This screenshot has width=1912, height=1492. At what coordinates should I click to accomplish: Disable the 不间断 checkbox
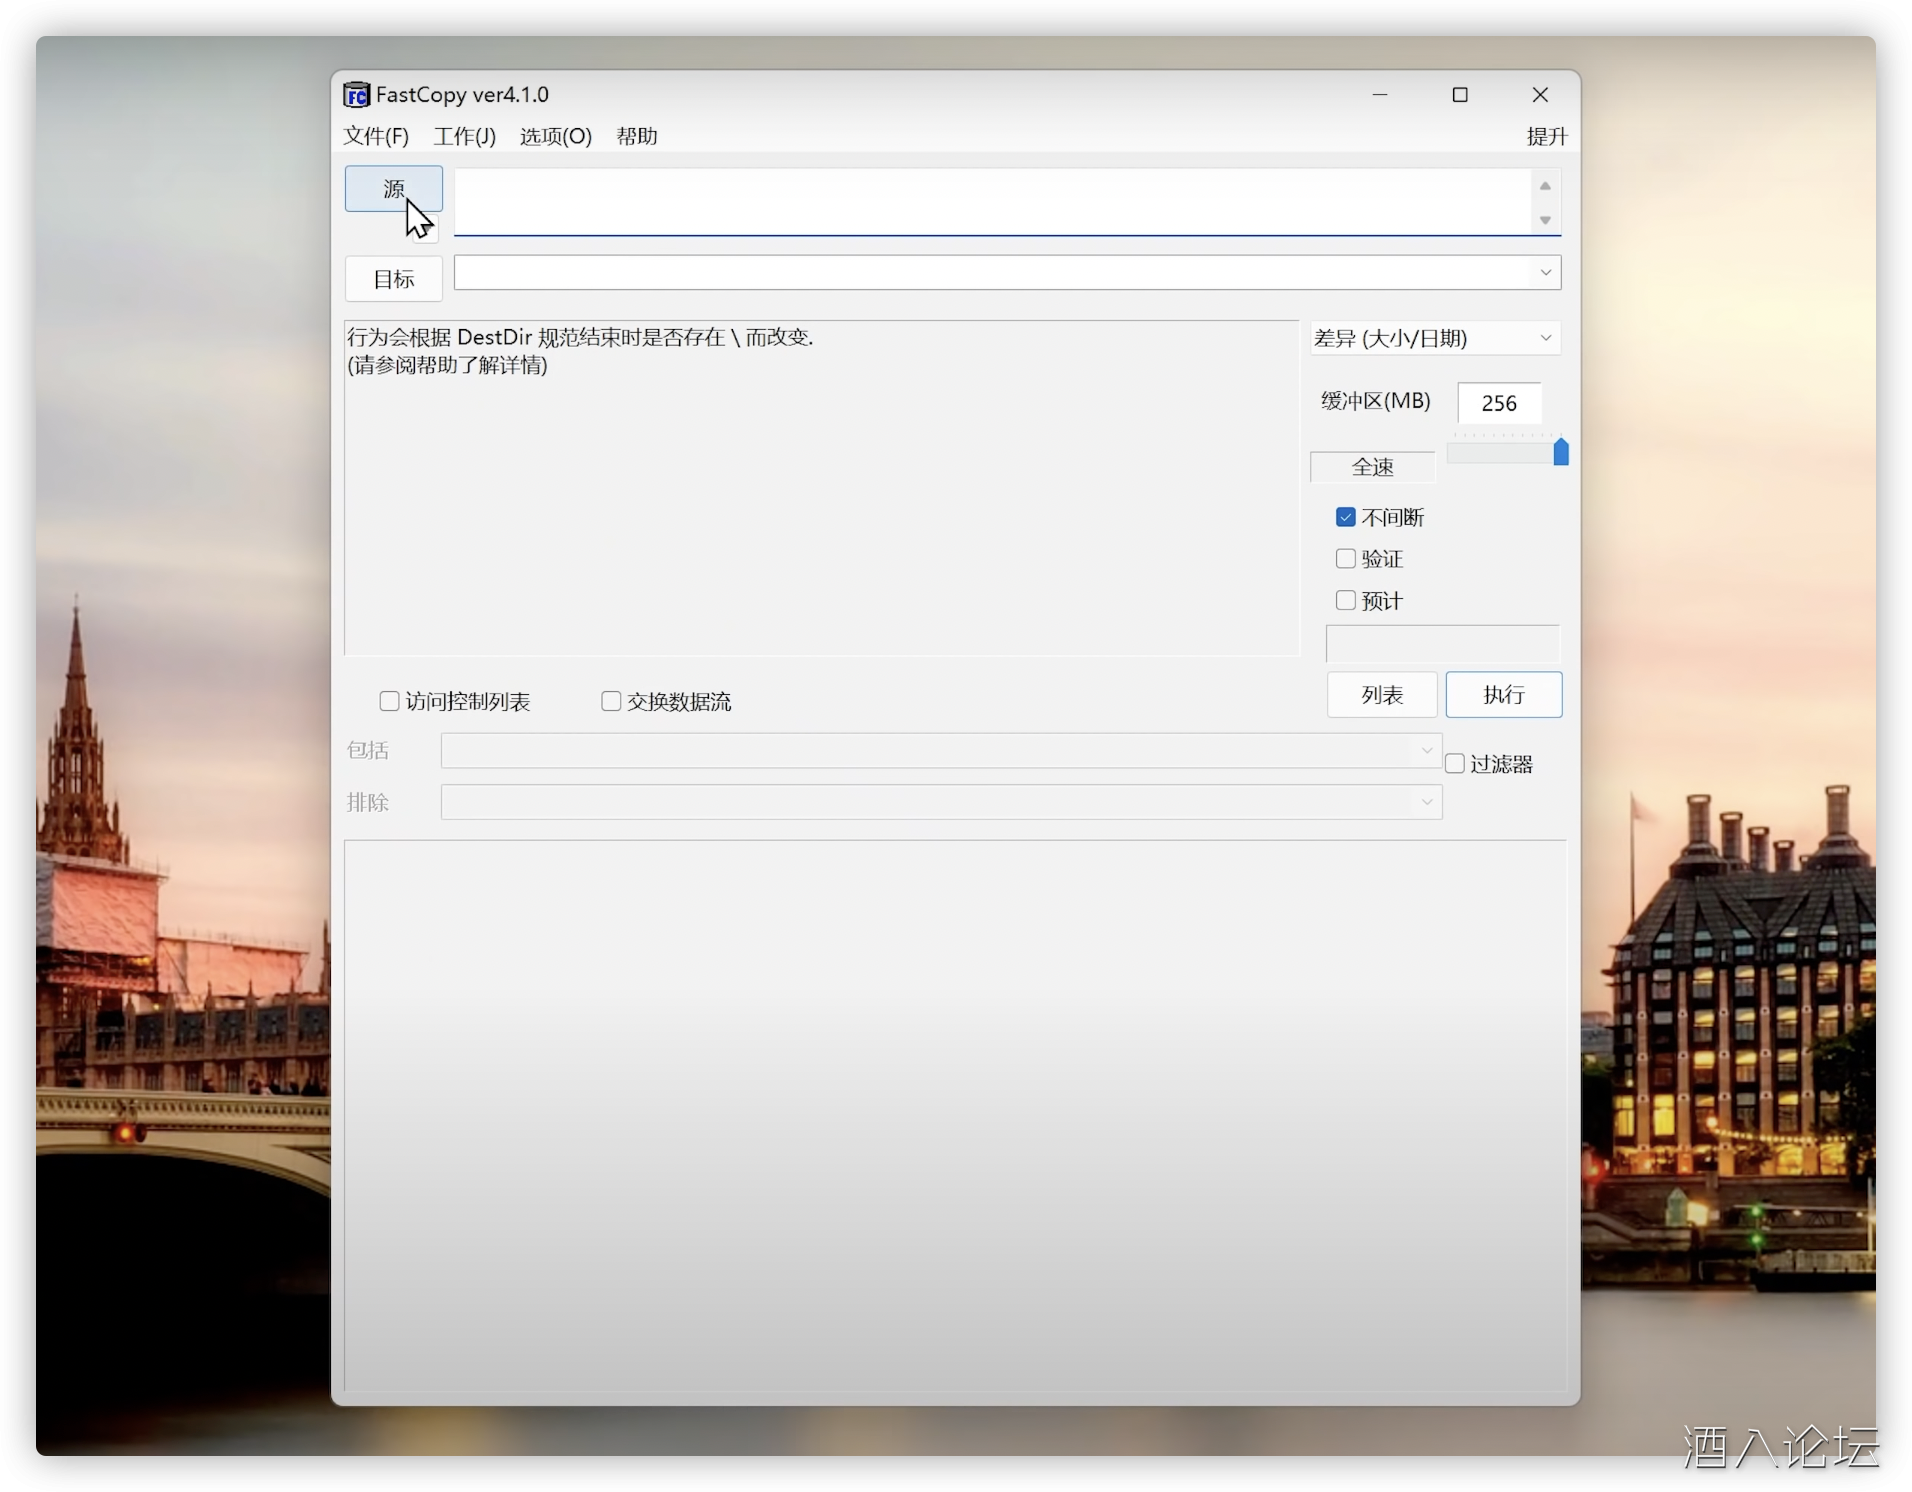[x=1346, y=517]
